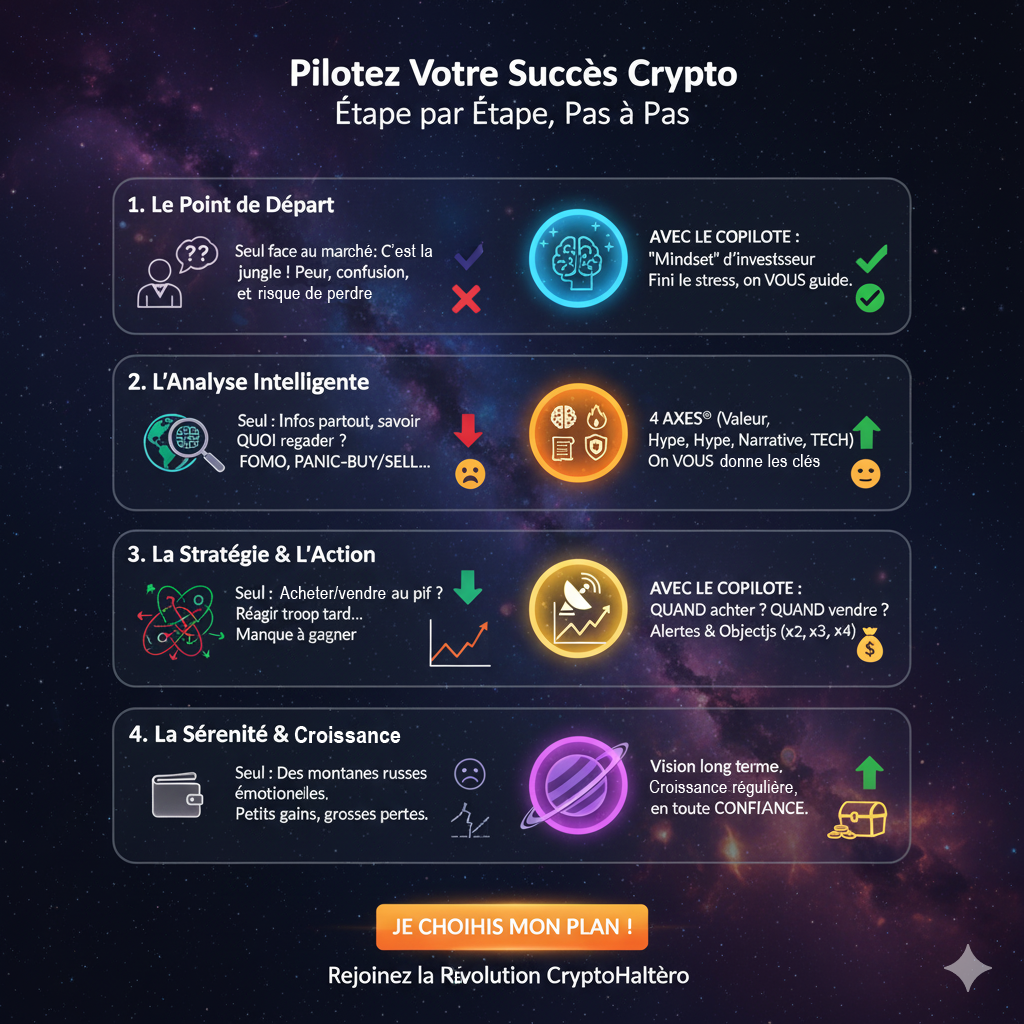This screenshot has height=1024, width=1024.
Task: Click the money bag dollar icon
Action: tap(869, 643)
